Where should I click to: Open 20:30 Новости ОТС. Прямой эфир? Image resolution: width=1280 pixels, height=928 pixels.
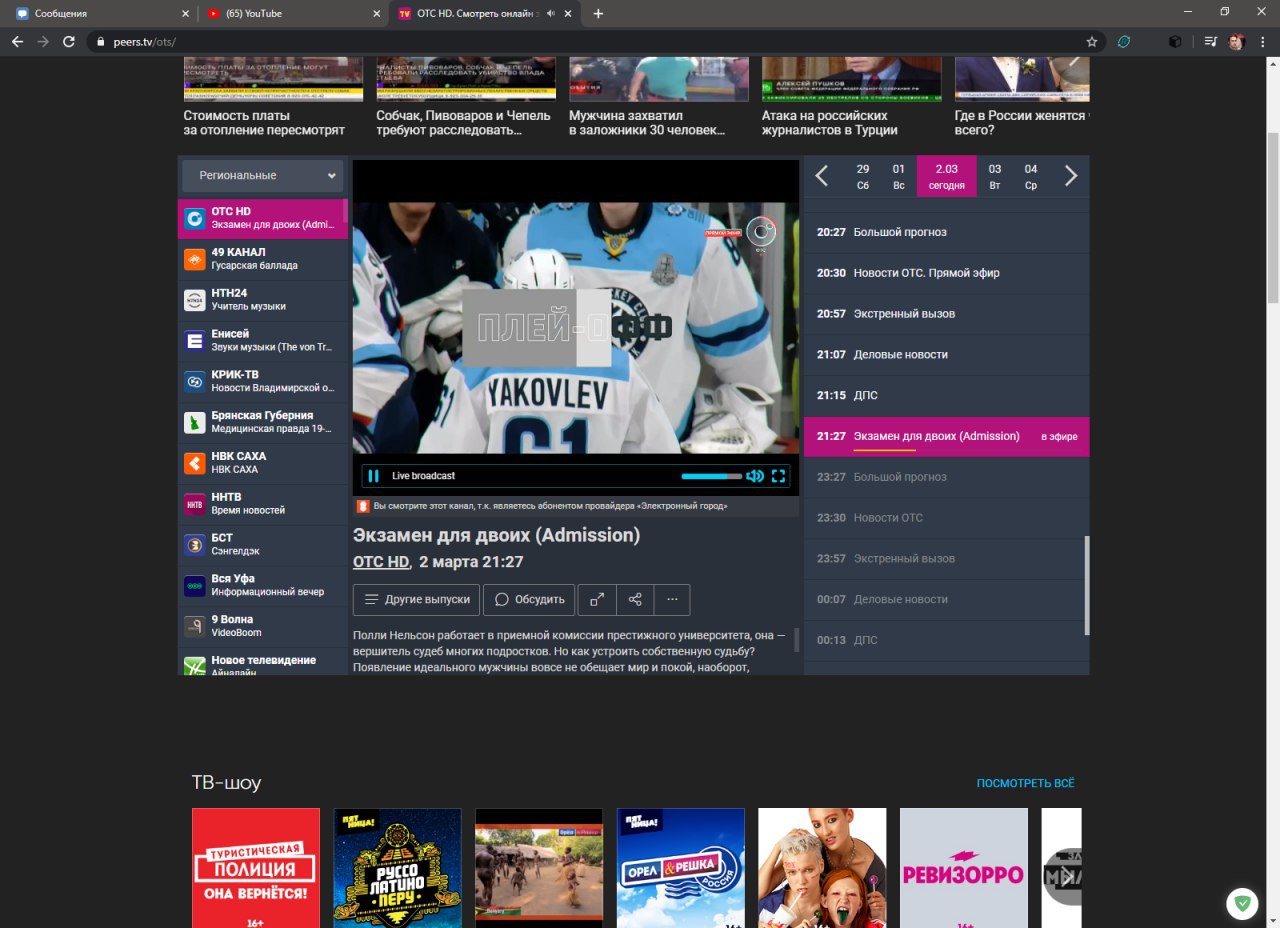point(946,273)
